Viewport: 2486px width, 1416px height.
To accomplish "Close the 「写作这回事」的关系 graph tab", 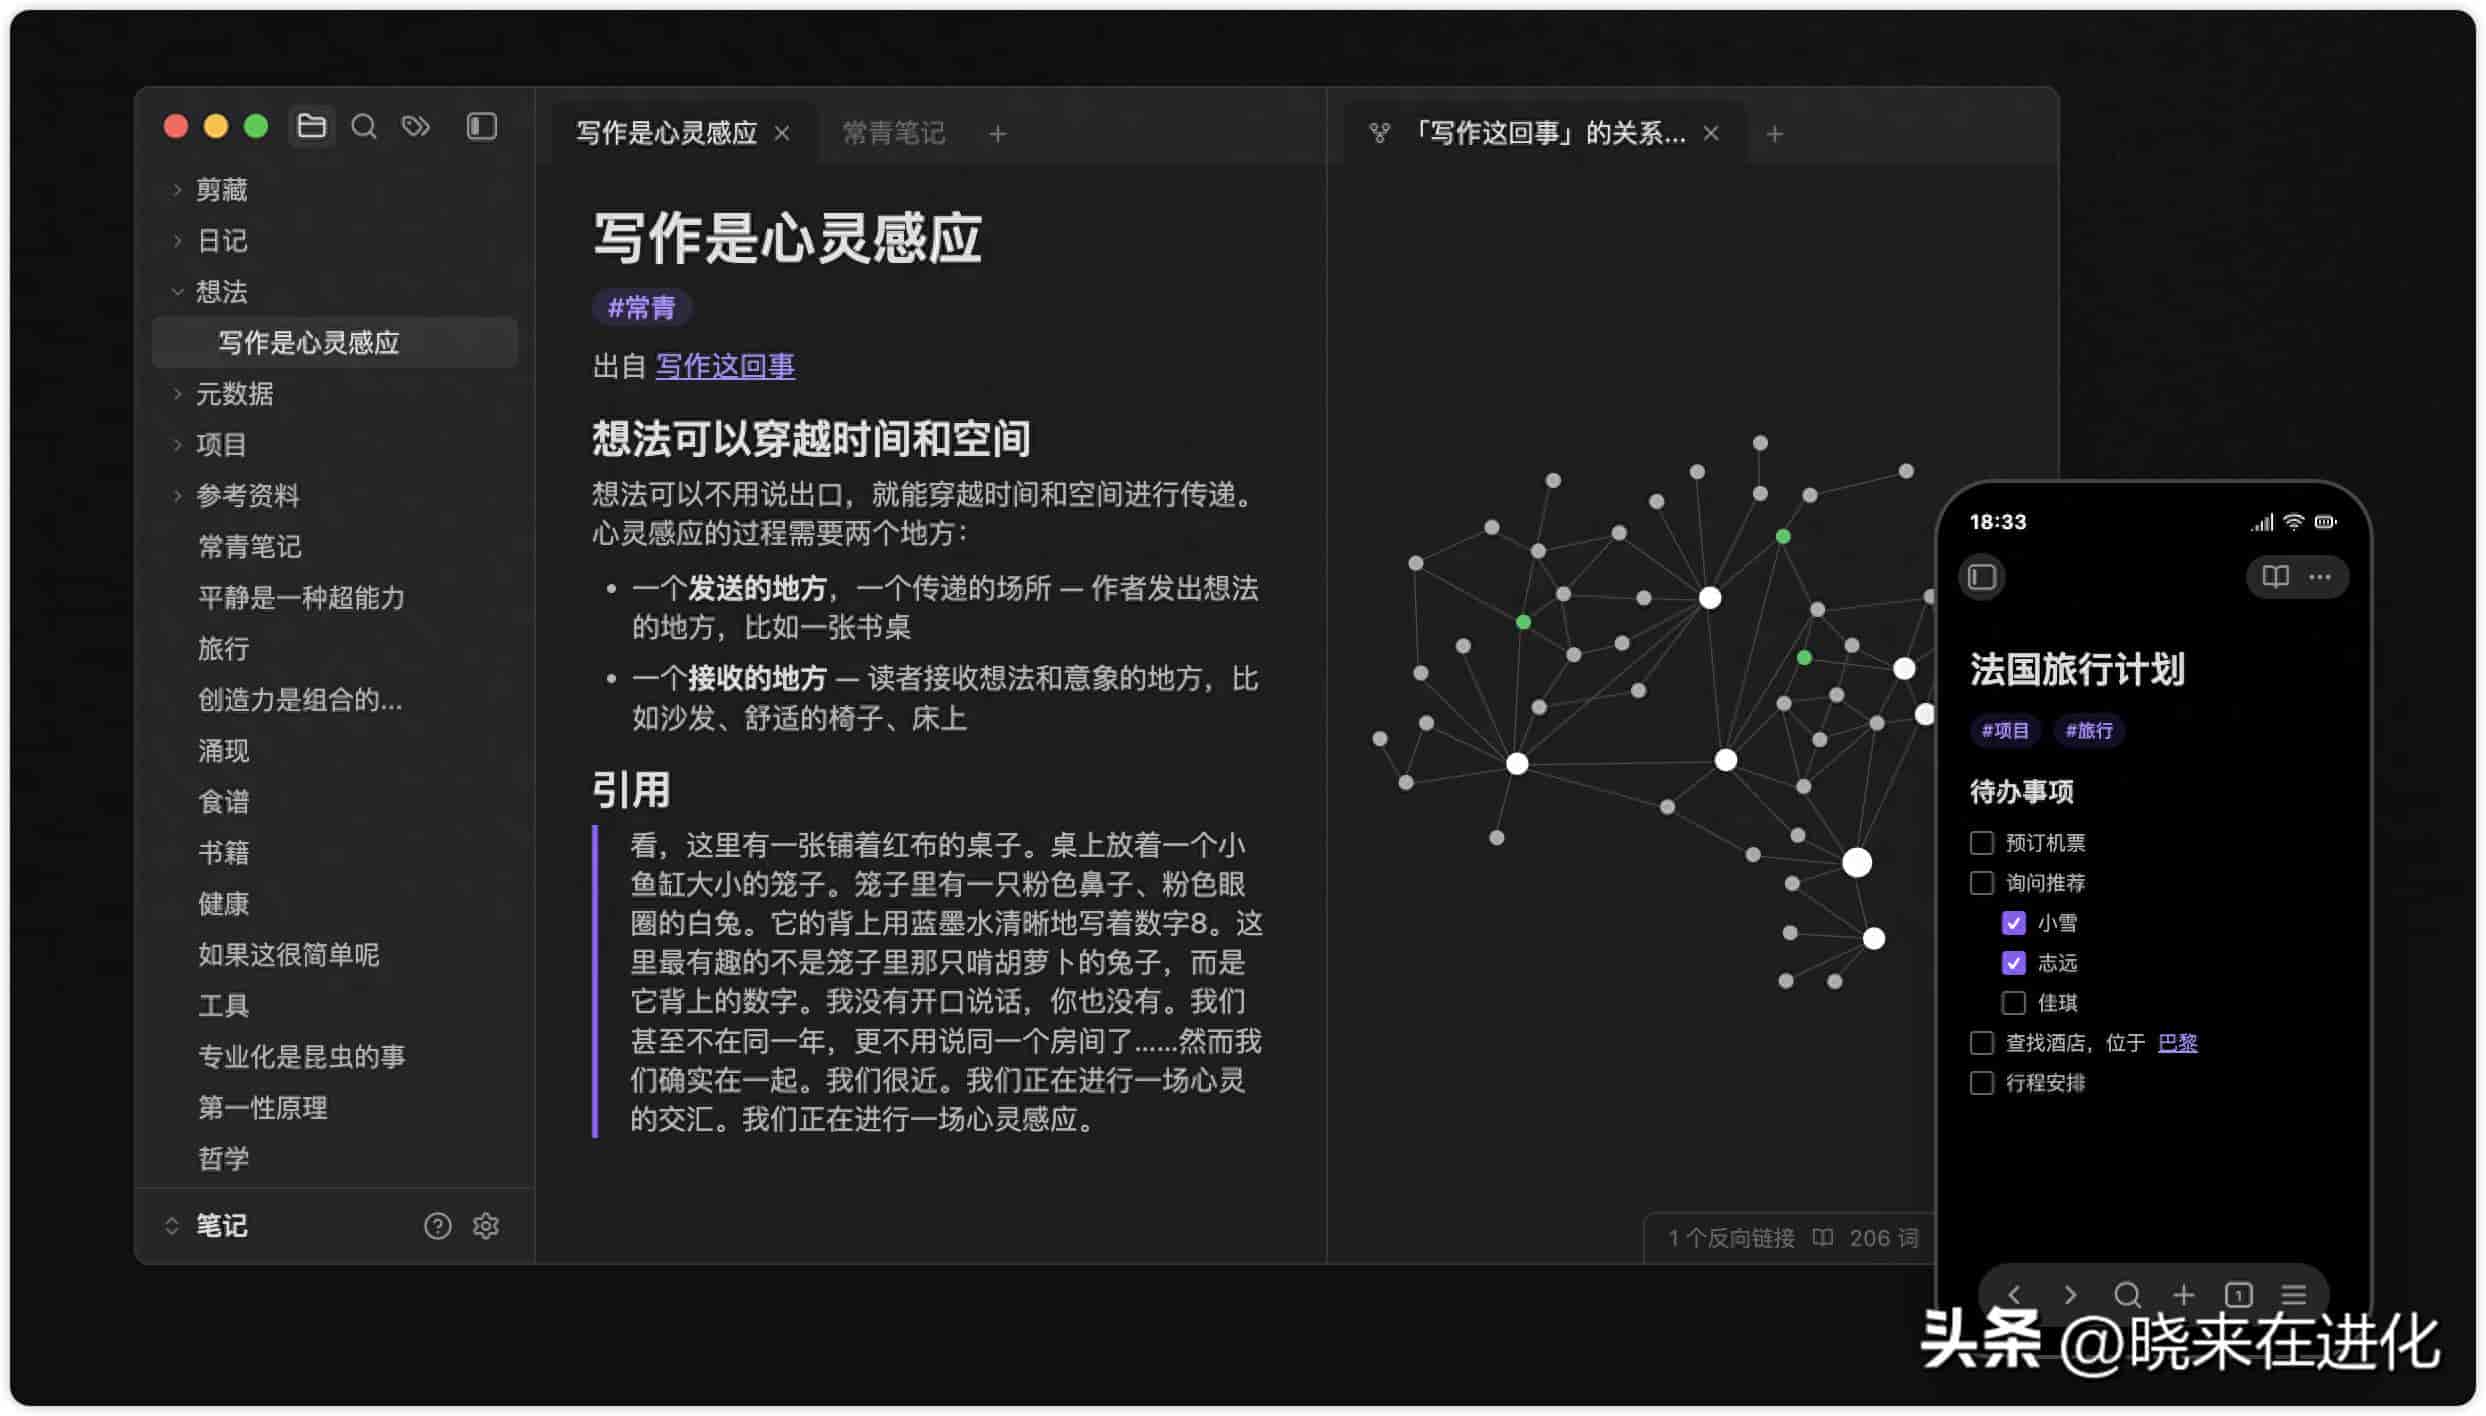I will tap(1711, 134).
